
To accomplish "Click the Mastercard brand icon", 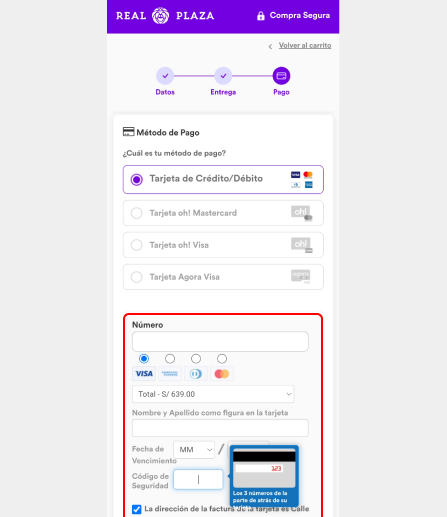I will pos(222,374).
